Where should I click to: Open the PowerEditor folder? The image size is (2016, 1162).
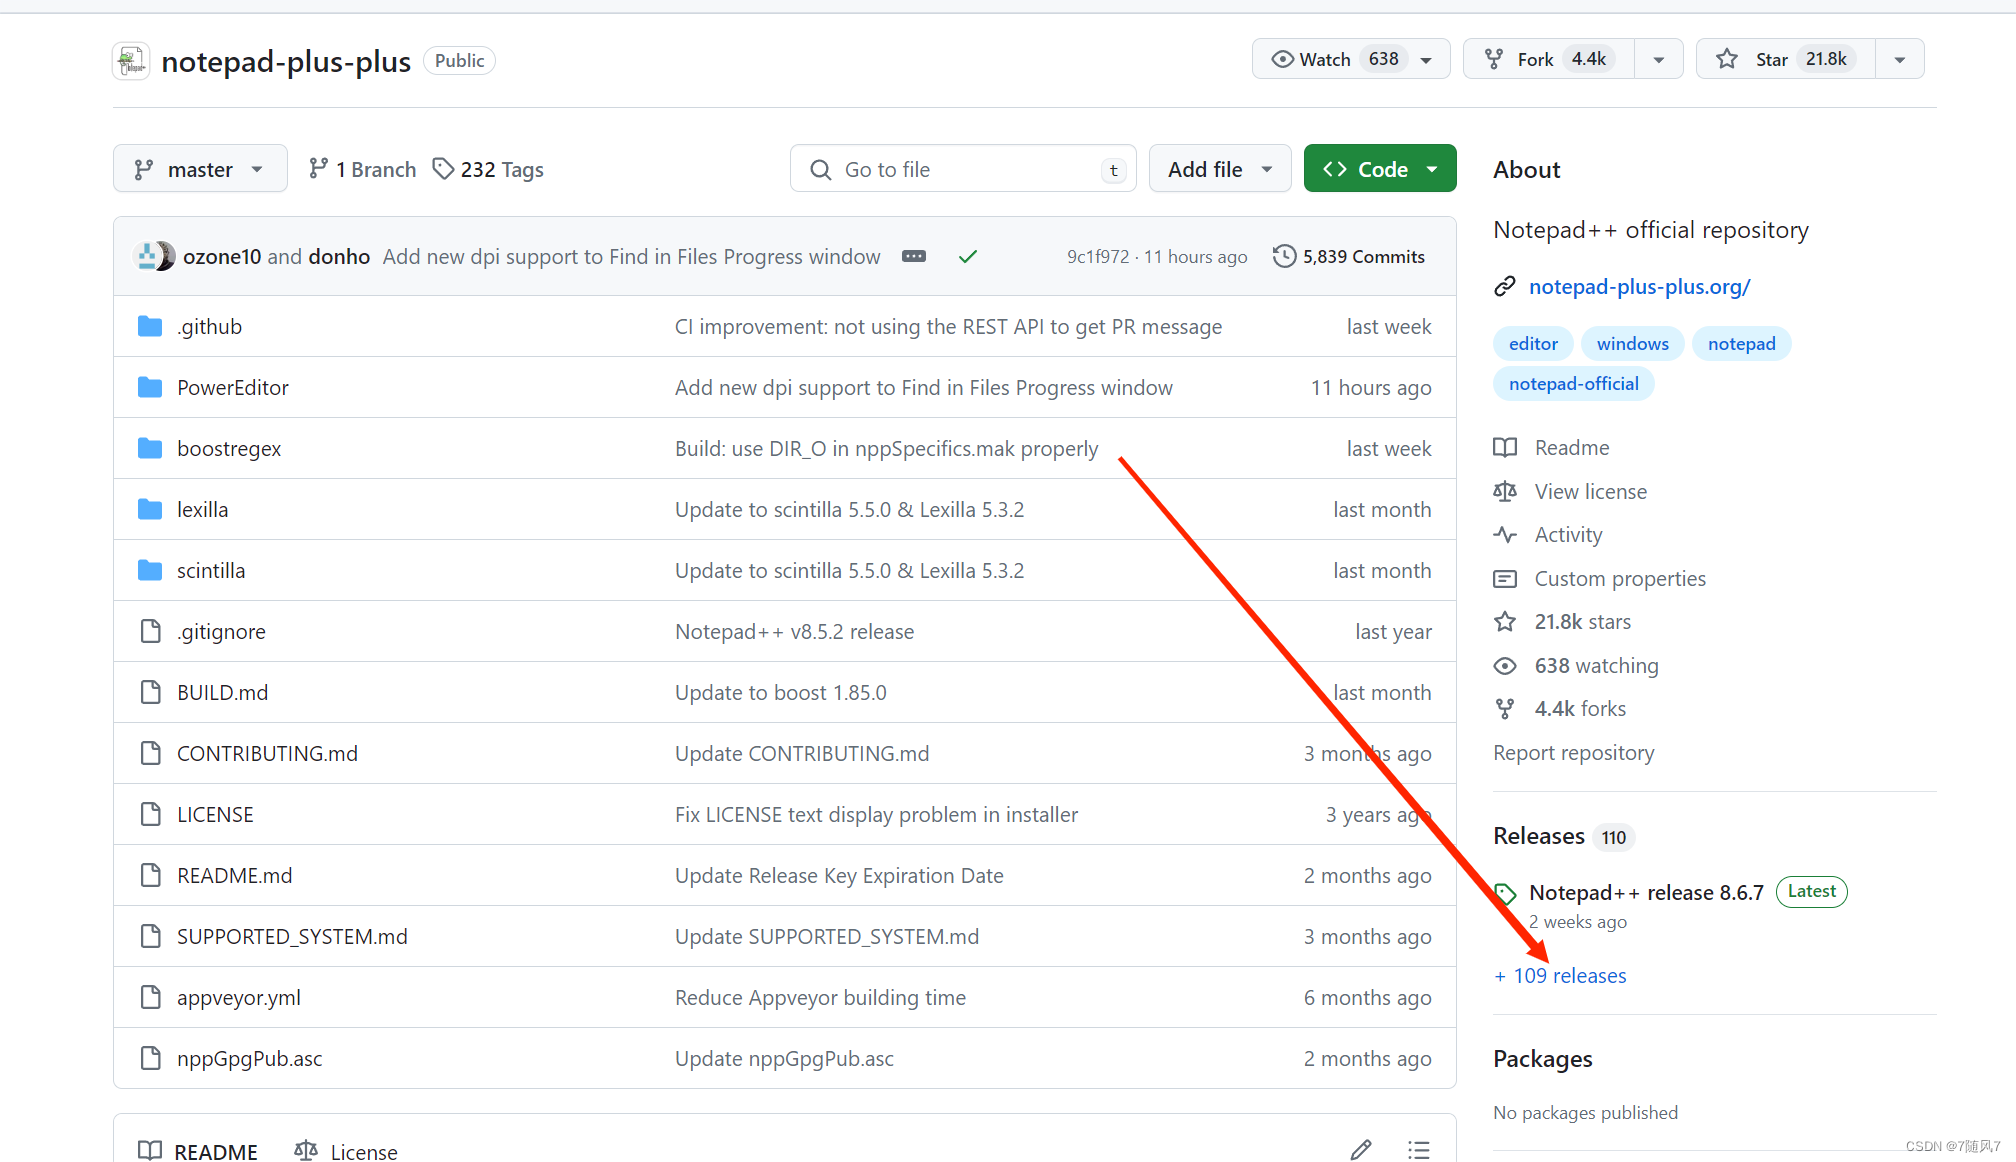(x=232, y=387)
